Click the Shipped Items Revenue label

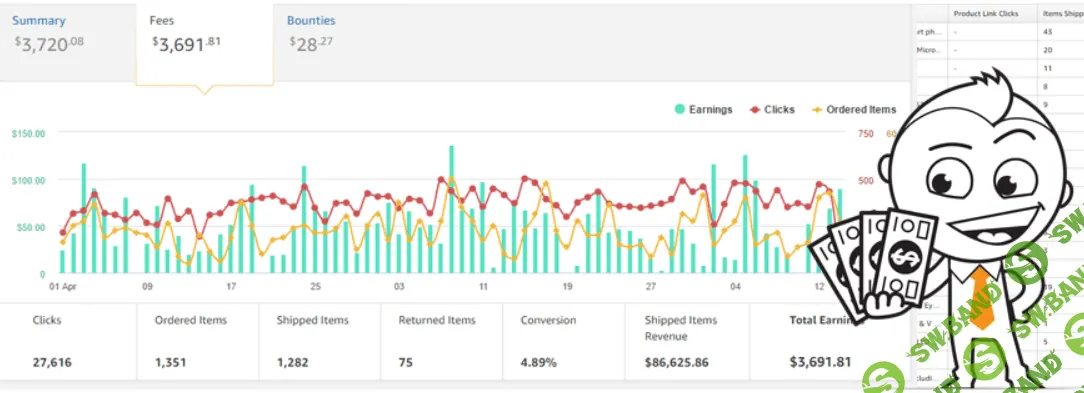click(681, 329)
